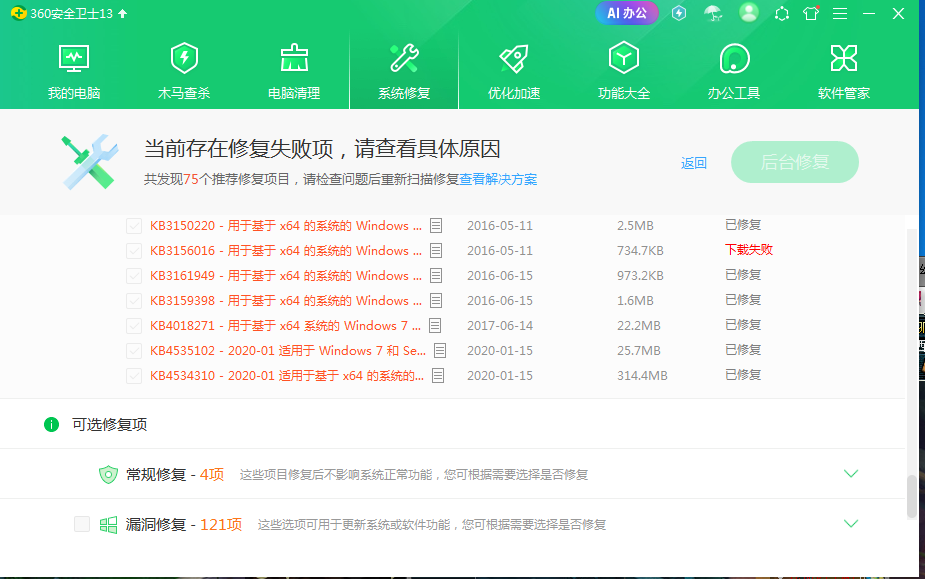The image size is (925, 579).
Task: Check the box for KB3150220 patch
Action: tap(134, 226)
